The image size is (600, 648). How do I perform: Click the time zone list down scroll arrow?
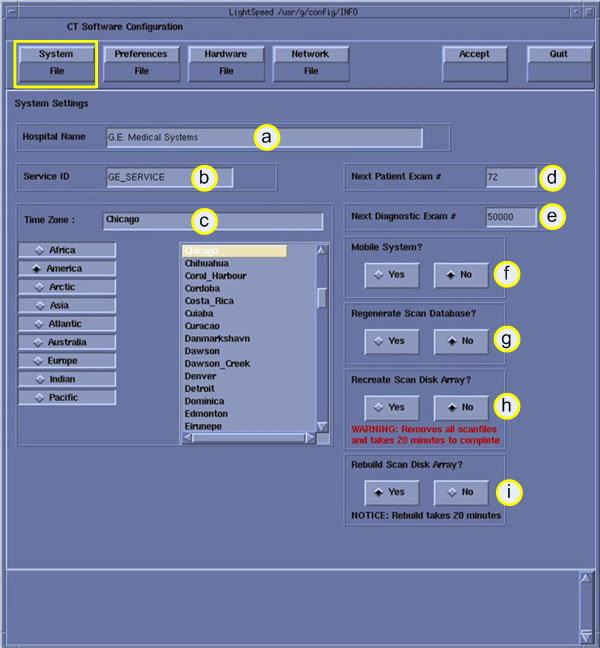(322, 426)
